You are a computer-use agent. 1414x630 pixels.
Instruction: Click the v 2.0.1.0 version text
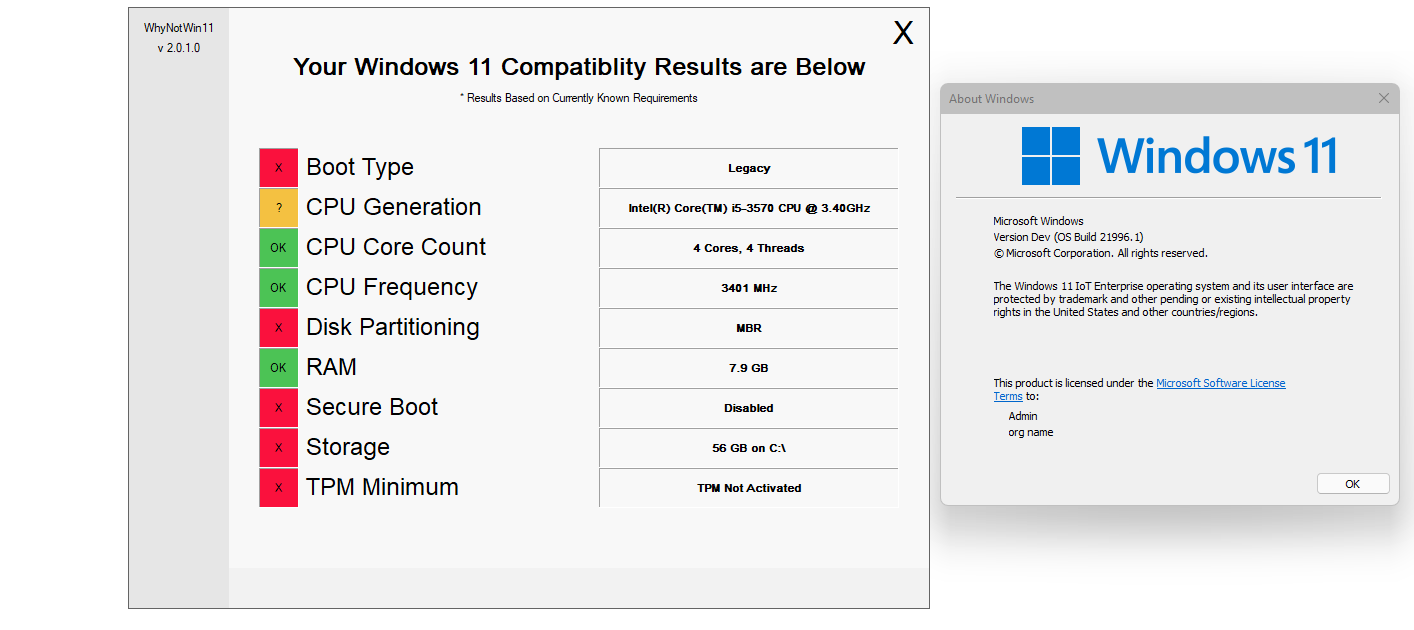179,48
